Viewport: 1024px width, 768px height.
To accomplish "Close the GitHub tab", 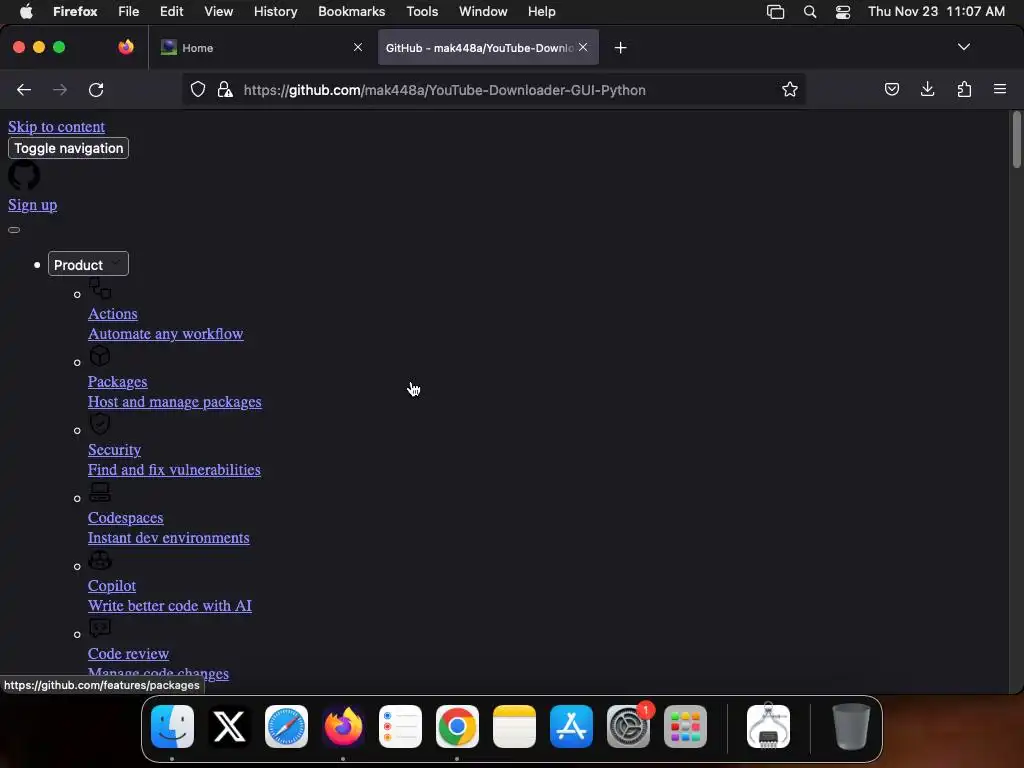I will [x=583, y=47].
